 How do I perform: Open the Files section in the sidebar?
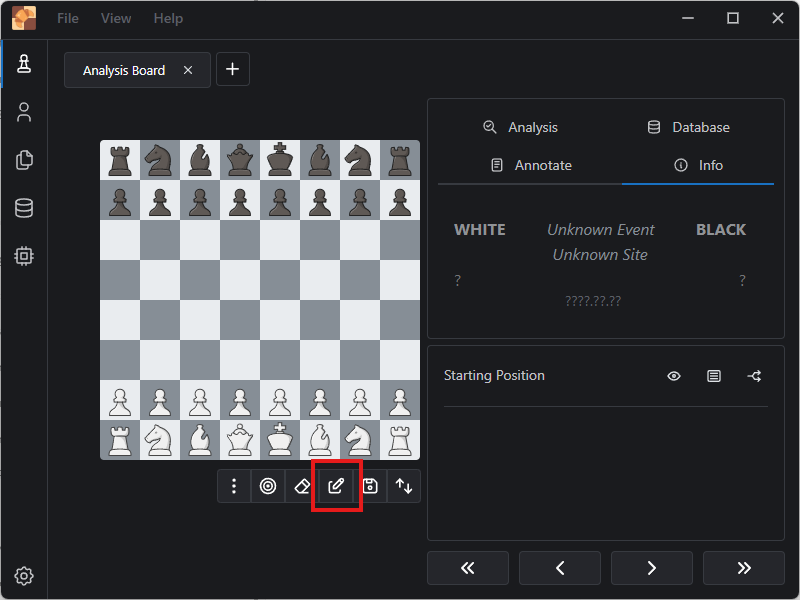pyautogui.click(x=24, y=160)
